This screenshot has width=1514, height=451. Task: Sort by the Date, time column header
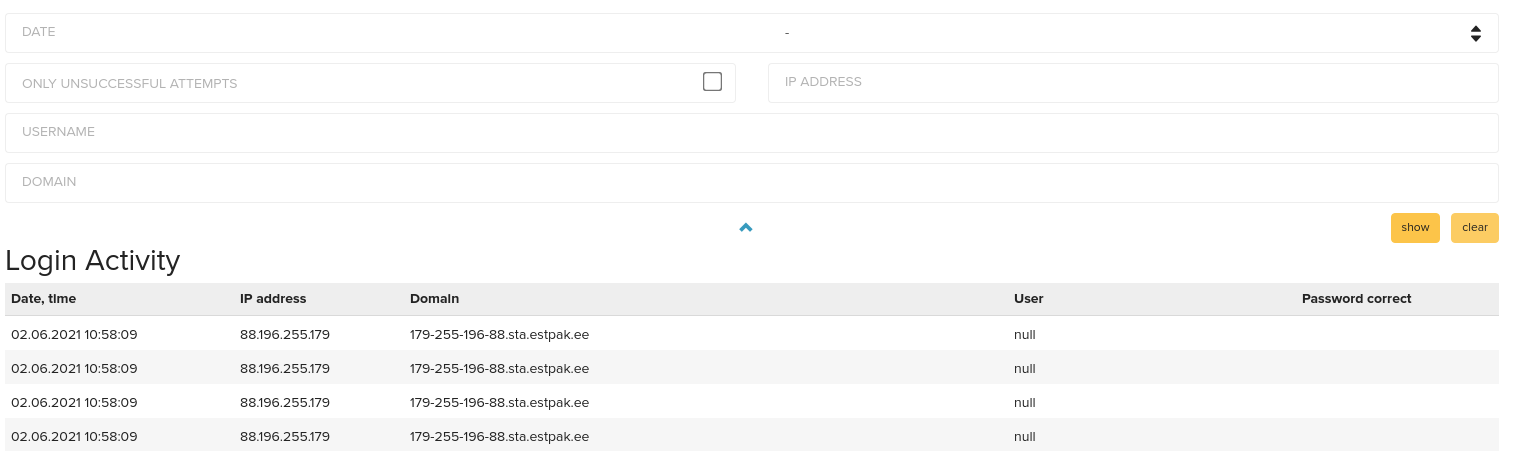pos(43,299)
